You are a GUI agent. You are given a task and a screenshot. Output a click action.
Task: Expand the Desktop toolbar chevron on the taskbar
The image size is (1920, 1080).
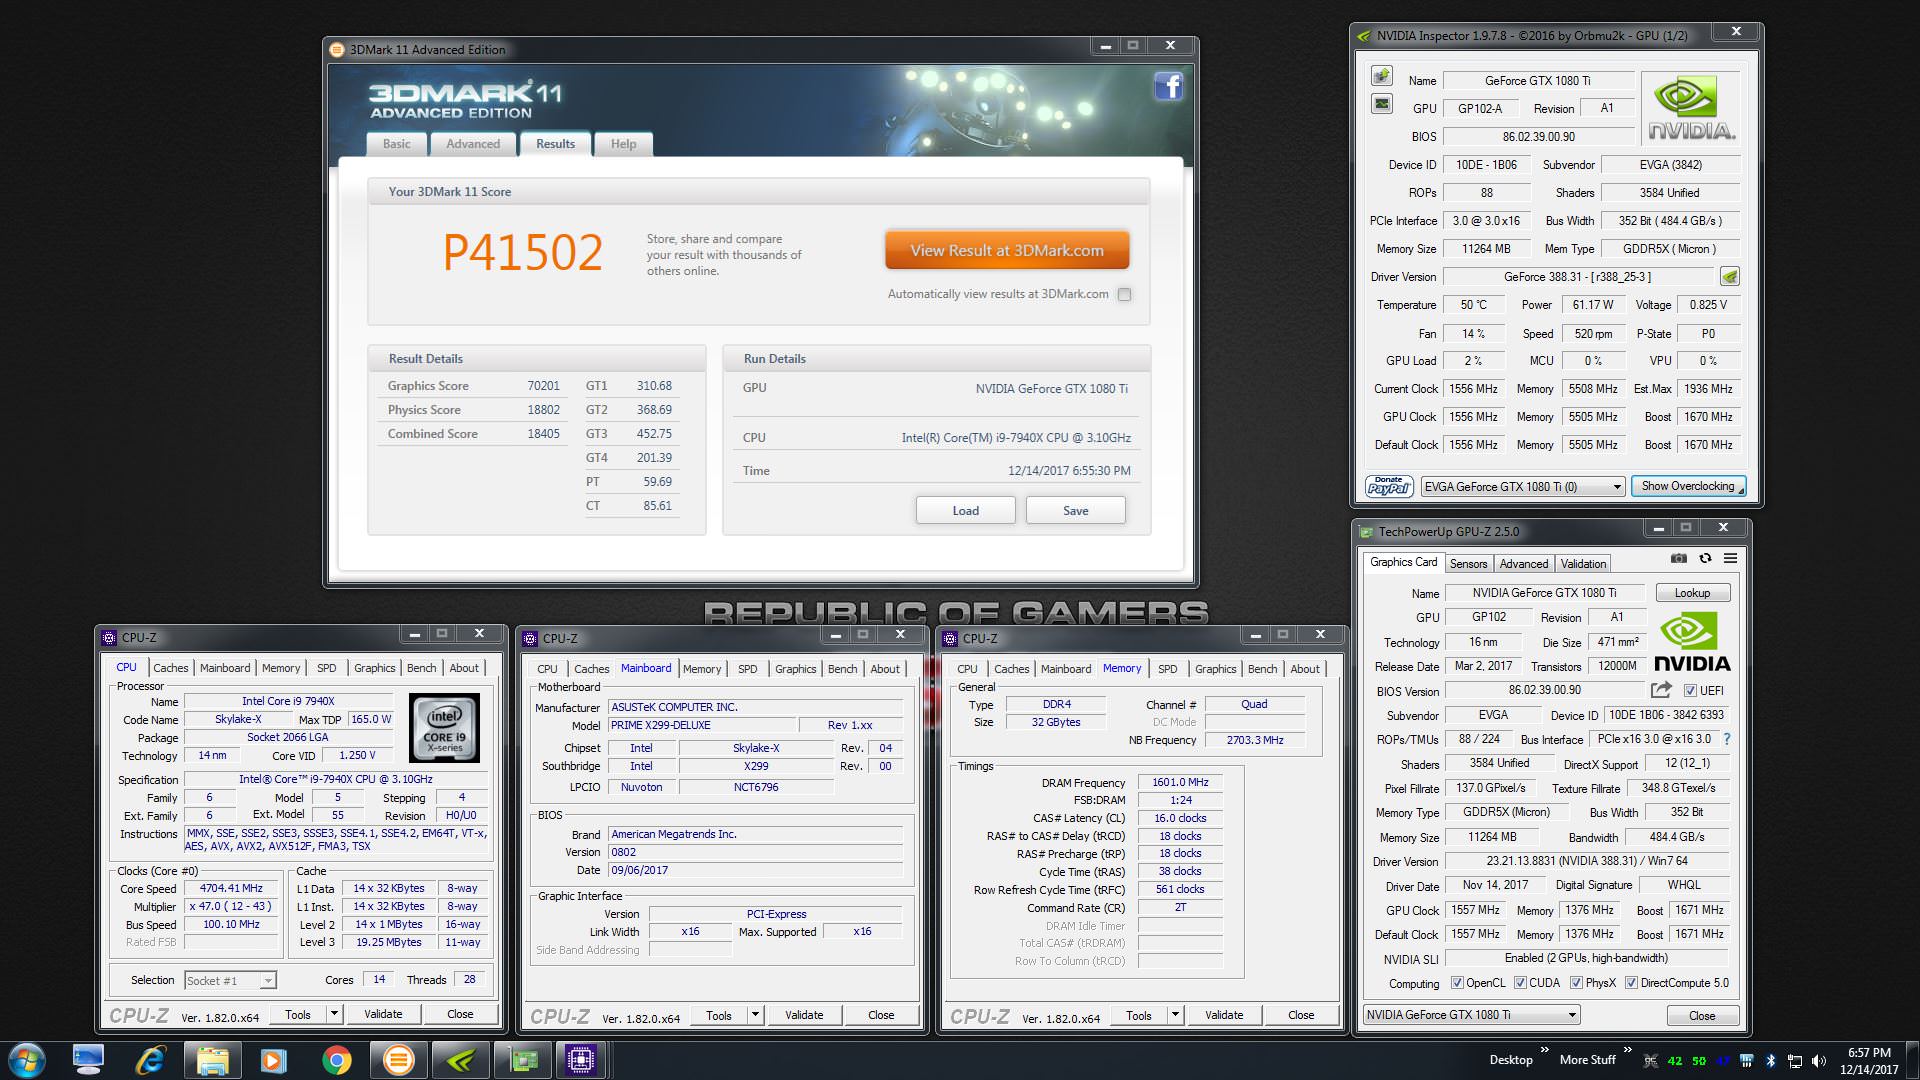[x=1545, y=1050]
